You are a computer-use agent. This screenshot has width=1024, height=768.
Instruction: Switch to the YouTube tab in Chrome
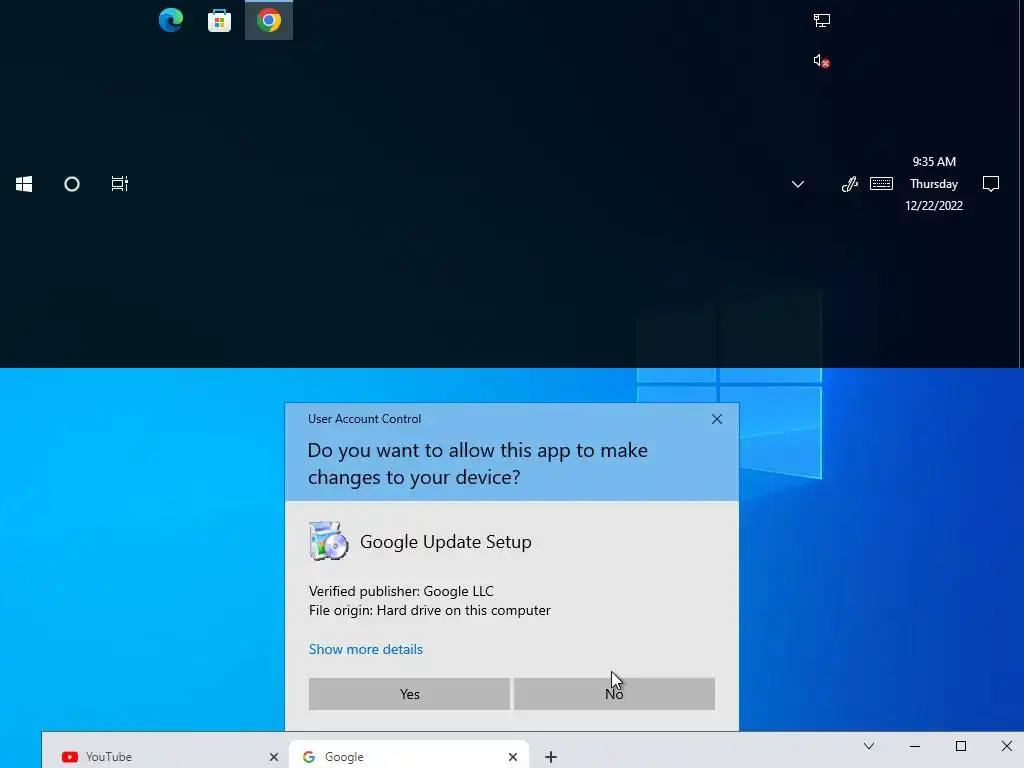point(167,756)
